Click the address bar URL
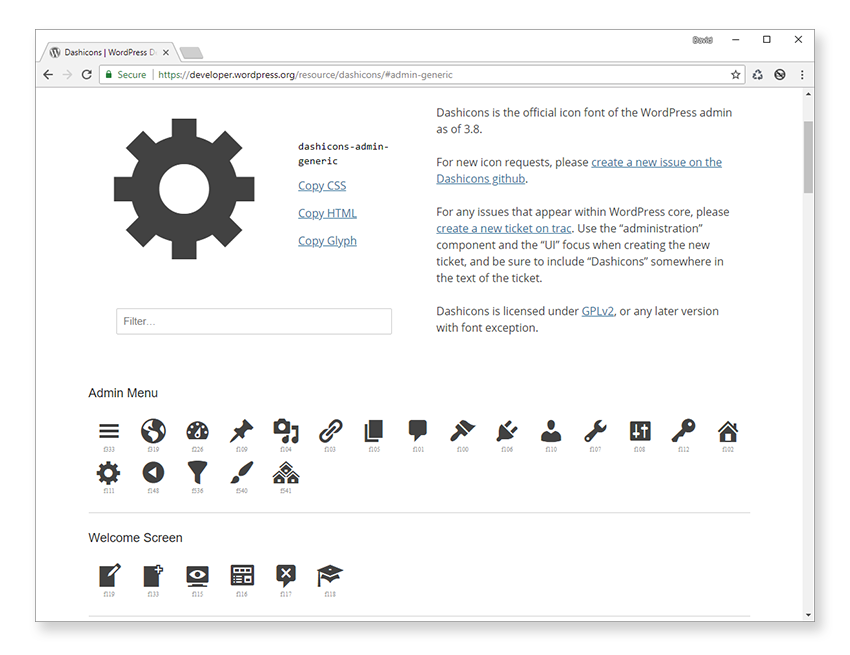Viewport: 850px width, 655px height. tap(305, 75)
